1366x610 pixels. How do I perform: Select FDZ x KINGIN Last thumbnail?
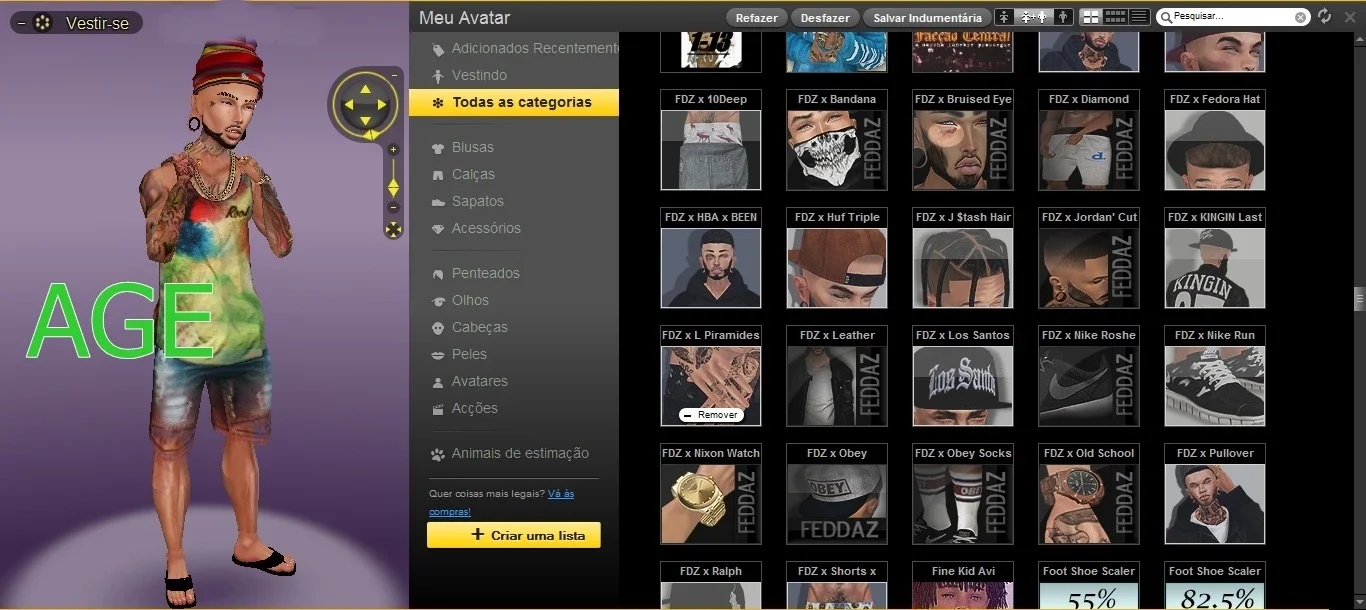tap(1215, 267)
